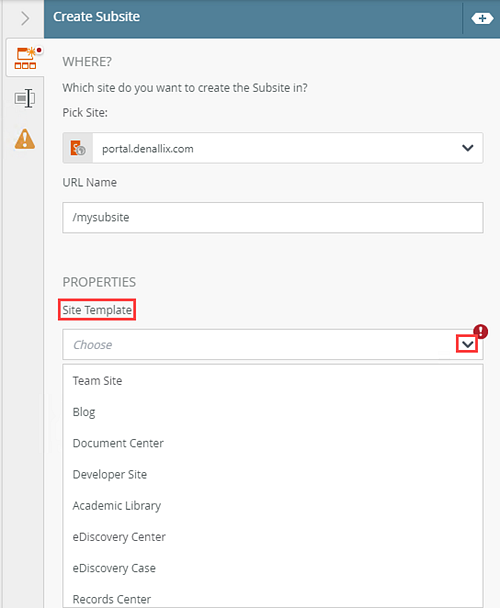Collapse the panel with the chevron arrow

[25, 18]
